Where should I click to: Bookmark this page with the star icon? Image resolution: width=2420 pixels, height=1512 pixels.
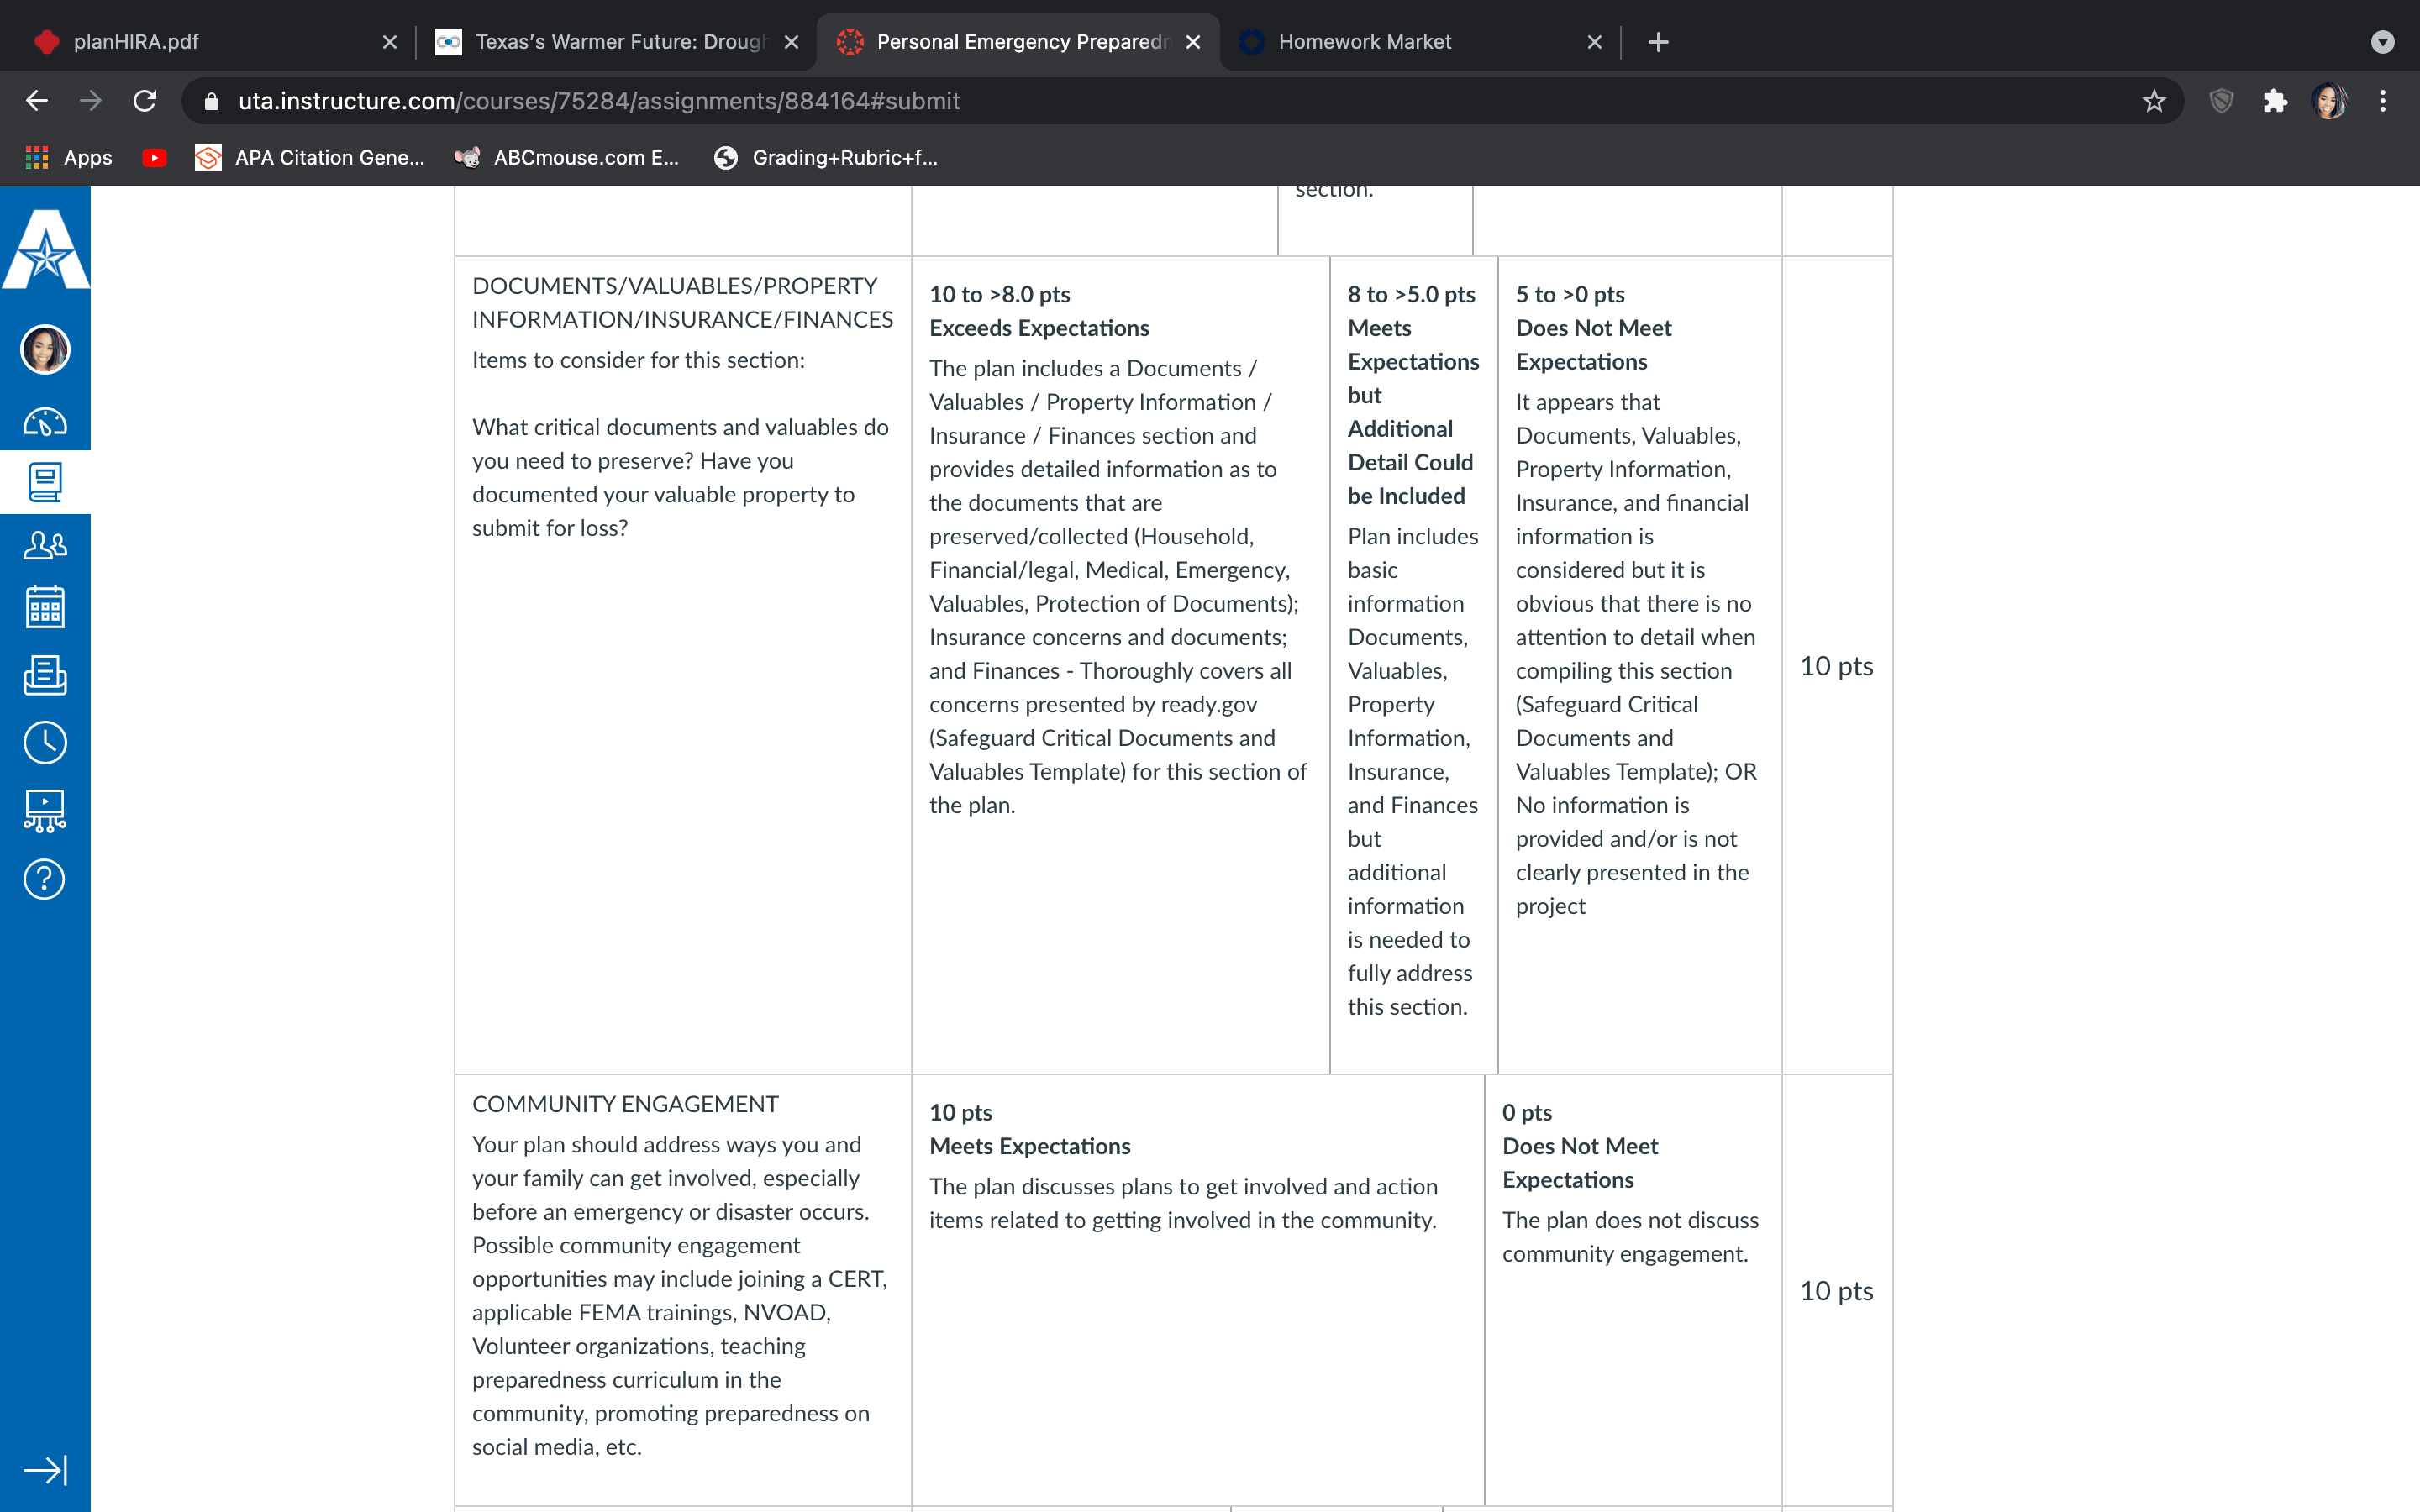tap(2154, 101)
